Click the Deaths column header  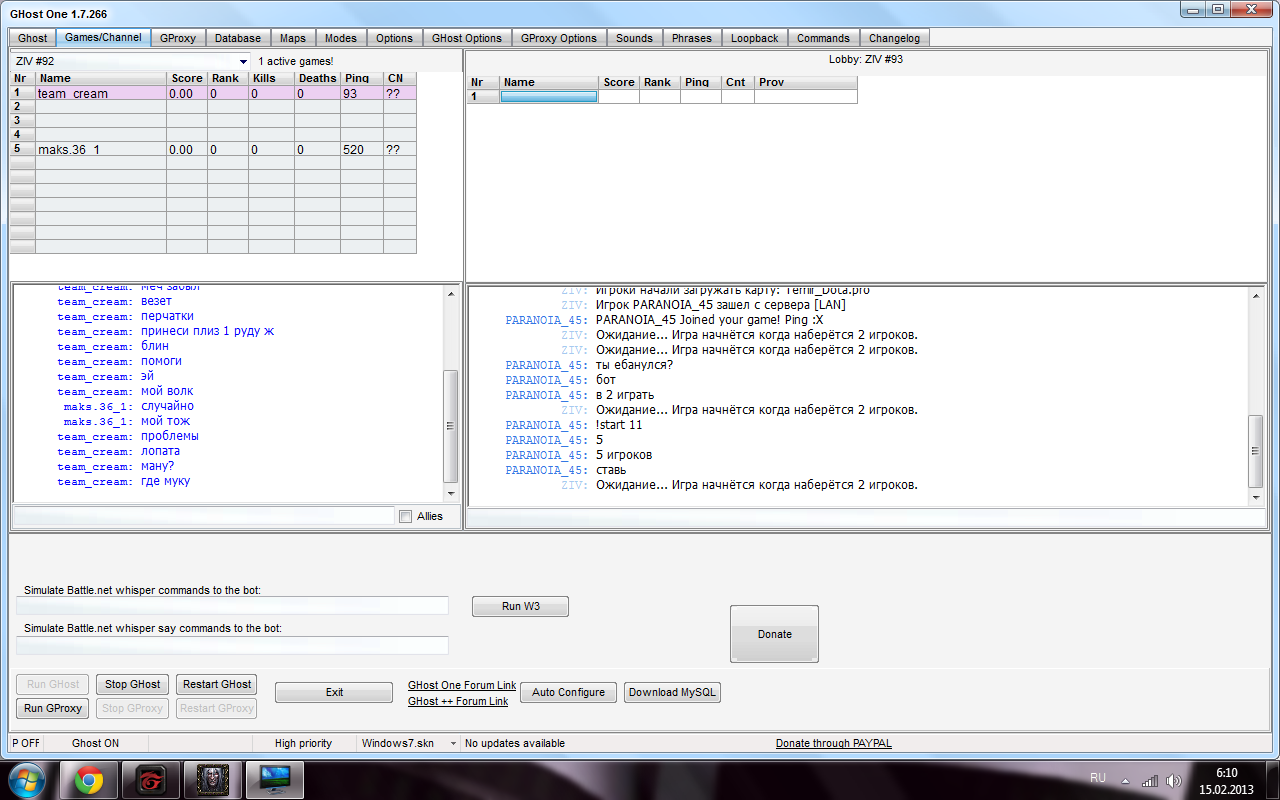317,78
